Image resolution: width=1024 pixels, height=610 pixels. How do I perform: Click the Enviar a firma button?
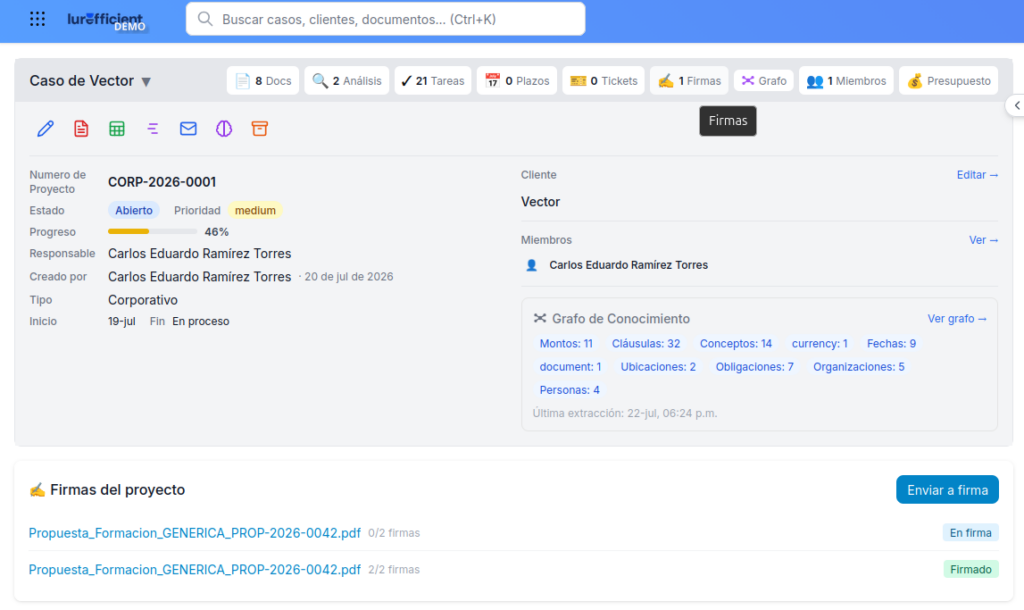pyautogui.click(x=947, y=490)
